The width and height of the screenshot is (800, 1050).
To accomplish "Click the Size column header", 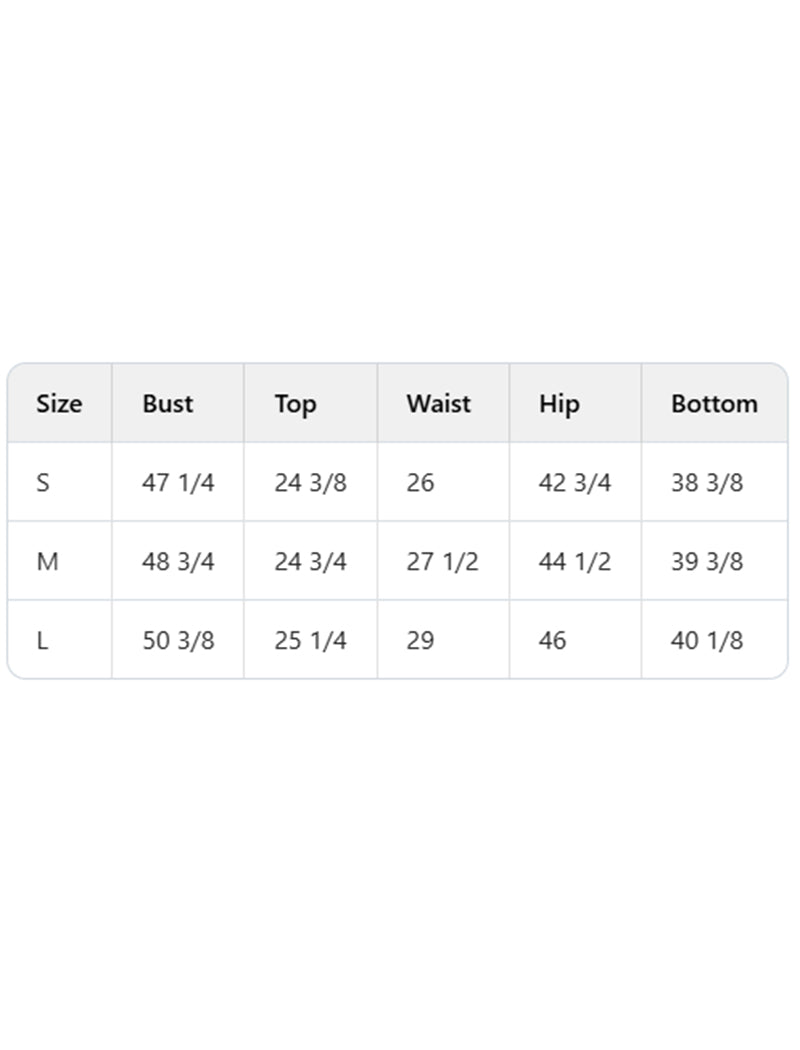I will (59, 404).
